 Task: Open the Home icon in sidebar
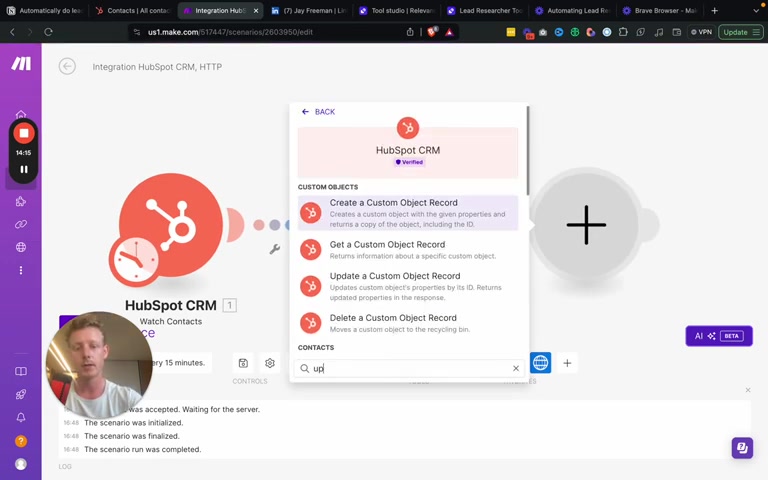(21, 115)
